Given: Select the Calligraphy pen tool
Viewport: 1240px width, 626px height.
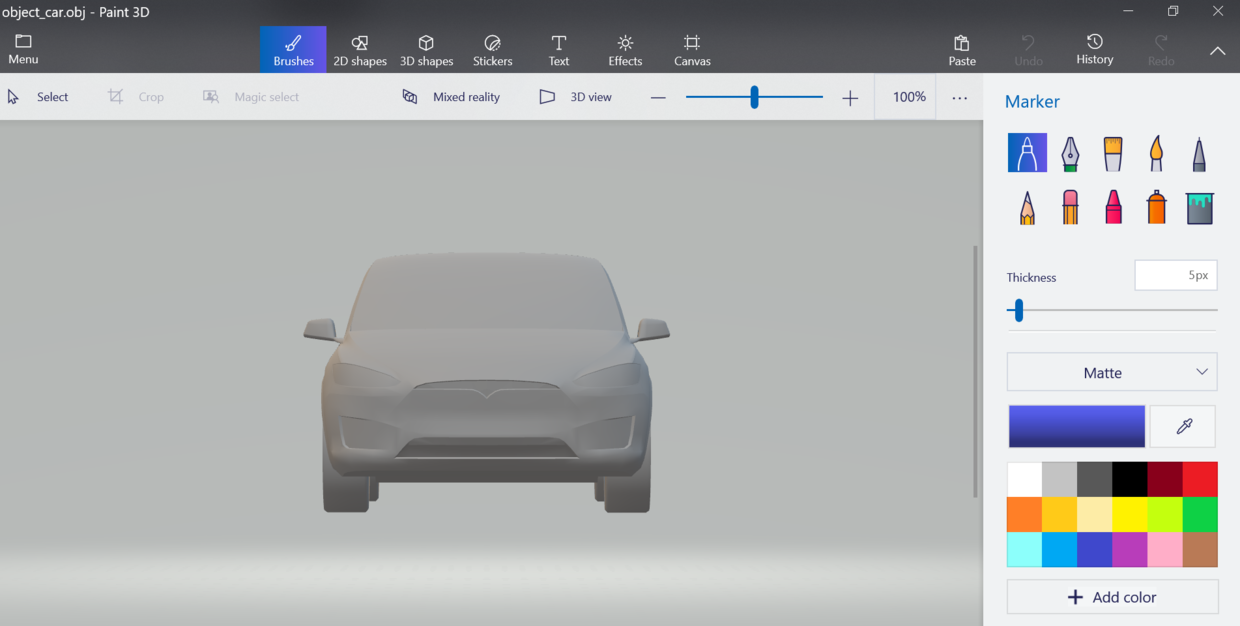Looking at the screenshot, I should click(x=1070, y=153).
